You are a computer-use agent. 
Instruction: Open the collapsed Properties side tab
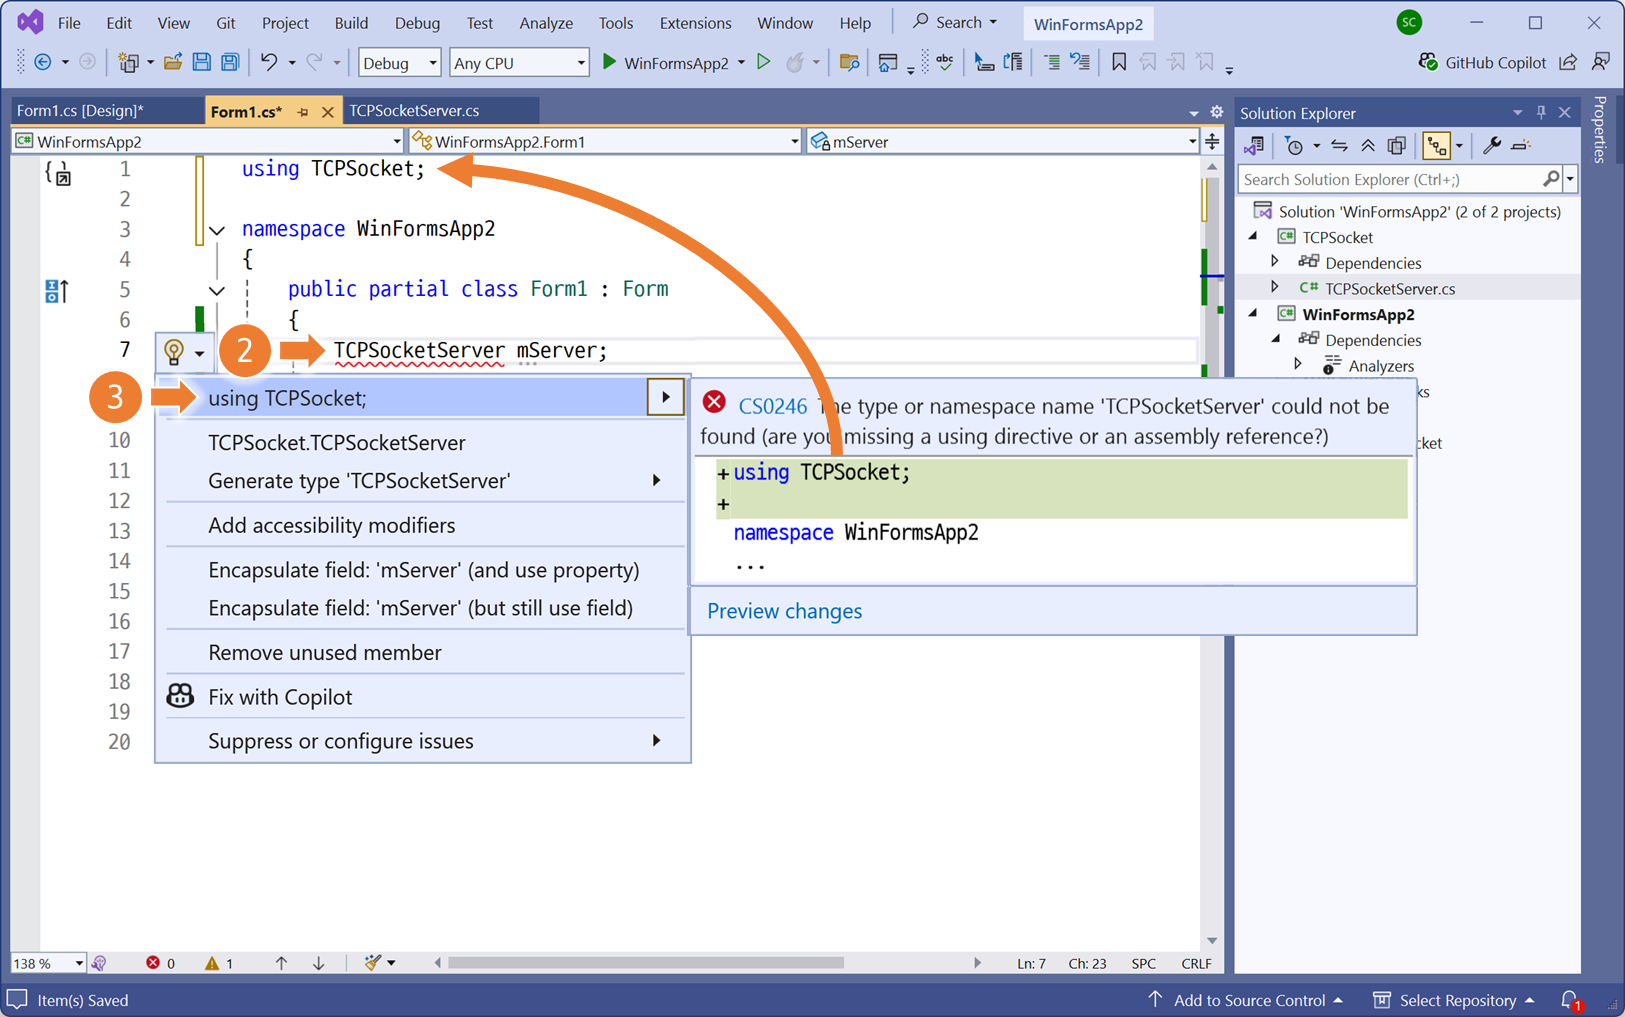pos(1600,129)
